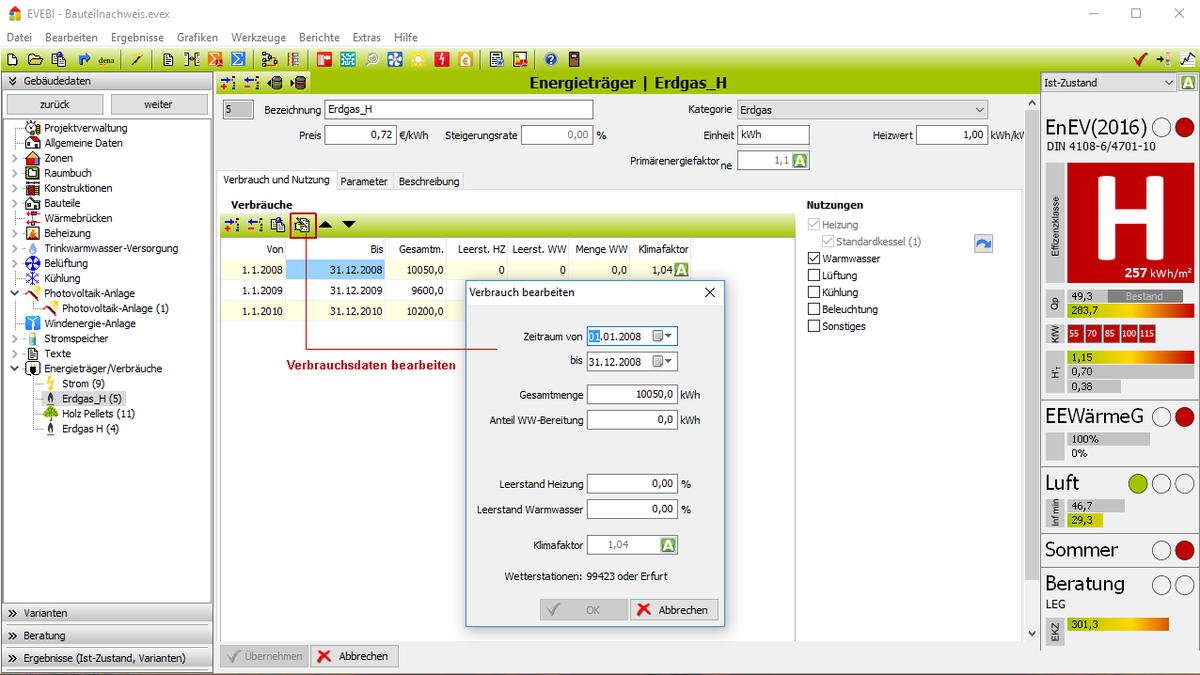
Task: Click the new project toolbar icon
Action: click(x=12, y=59)
